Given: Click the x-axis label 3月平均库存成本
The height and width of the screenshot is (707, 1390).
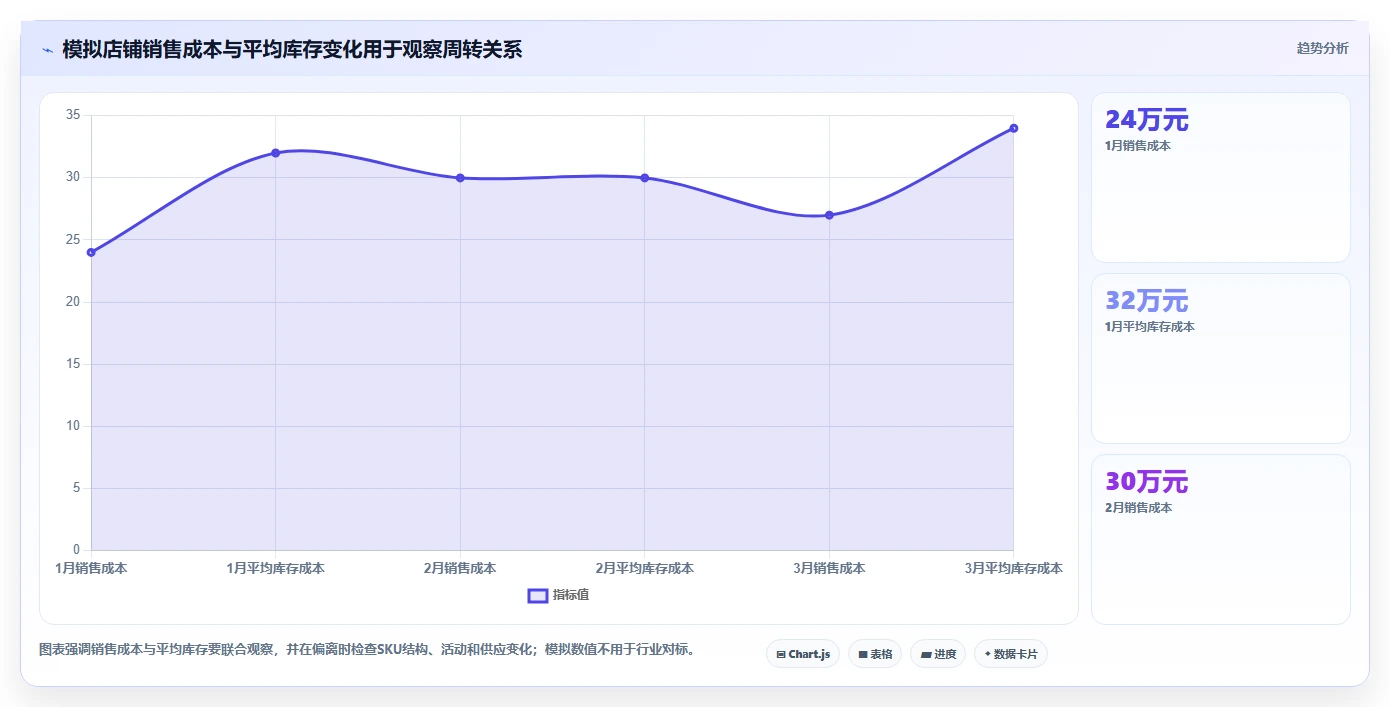Looking at the screenshot, I should (x=1013, y=568).
